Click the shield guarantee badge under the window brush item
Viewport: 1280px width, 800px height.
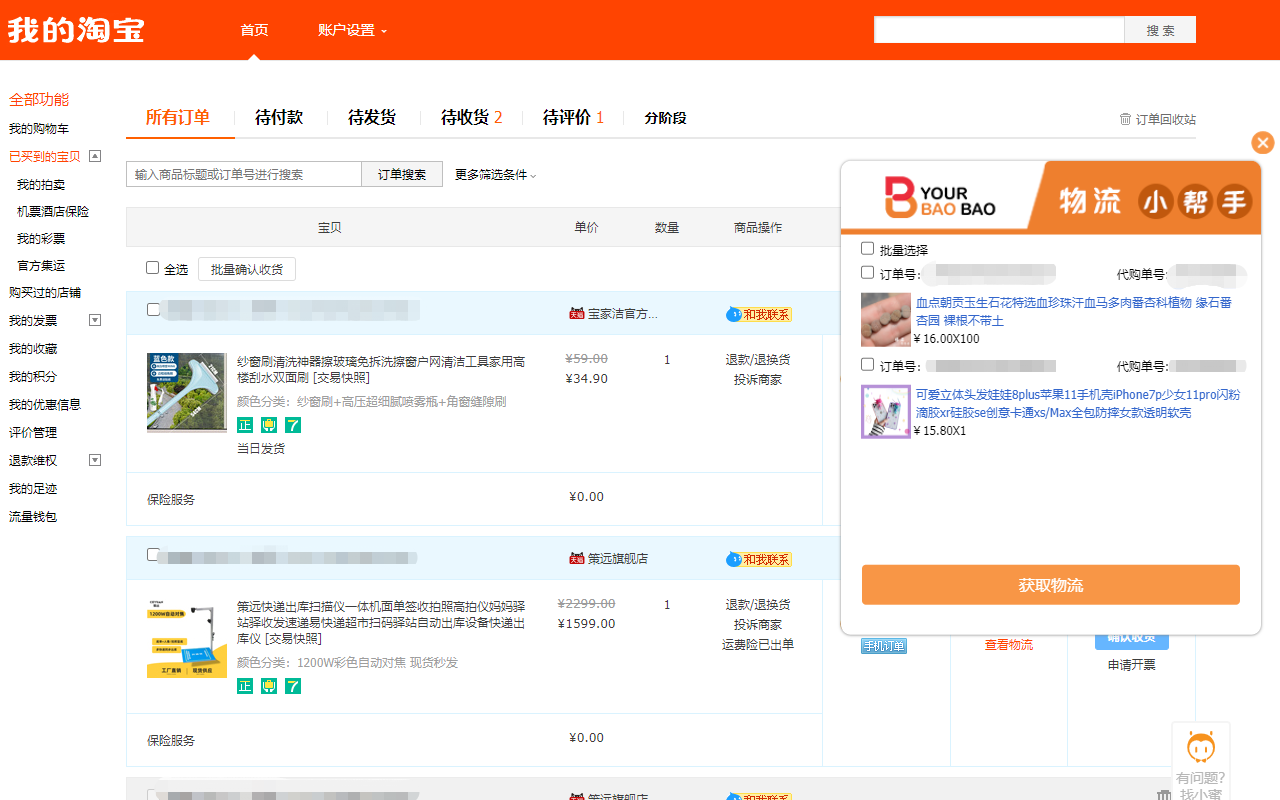269,425
